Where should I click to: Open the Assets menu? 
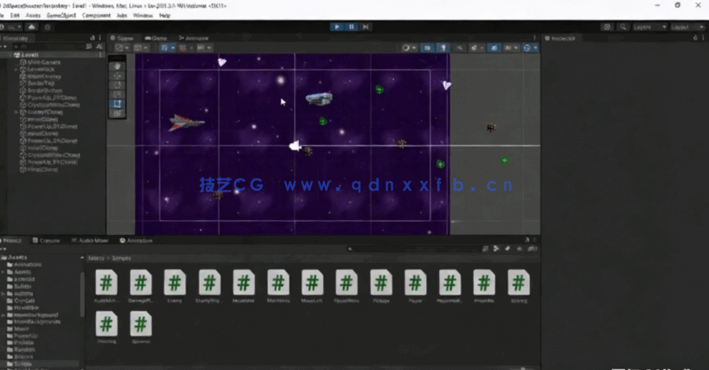pos(33,15)
